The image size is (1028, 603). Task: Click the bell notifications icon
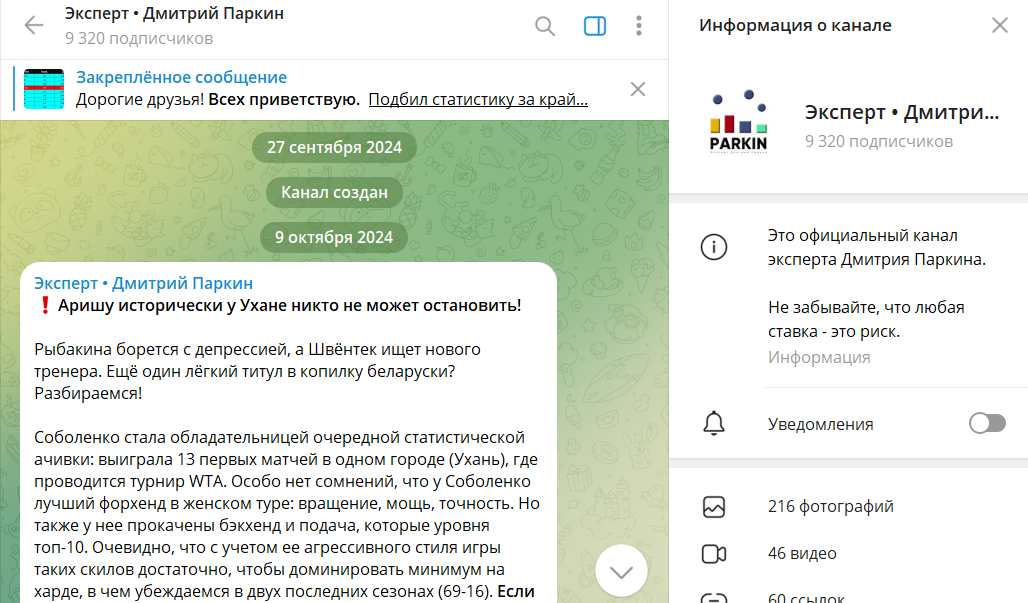(714, 423)
